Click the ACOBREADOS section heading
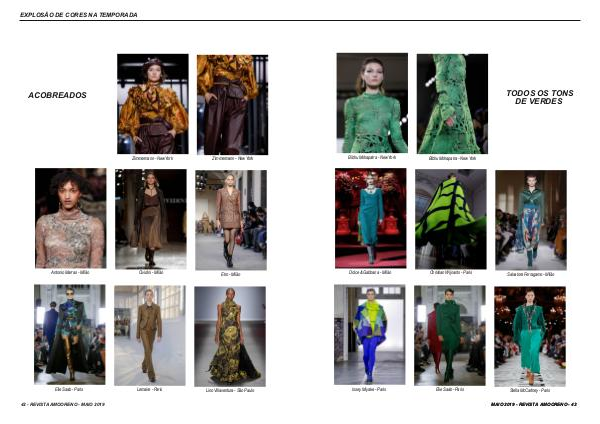The height and width of the screenshot is (424, 600). click(x=58, y=95)
